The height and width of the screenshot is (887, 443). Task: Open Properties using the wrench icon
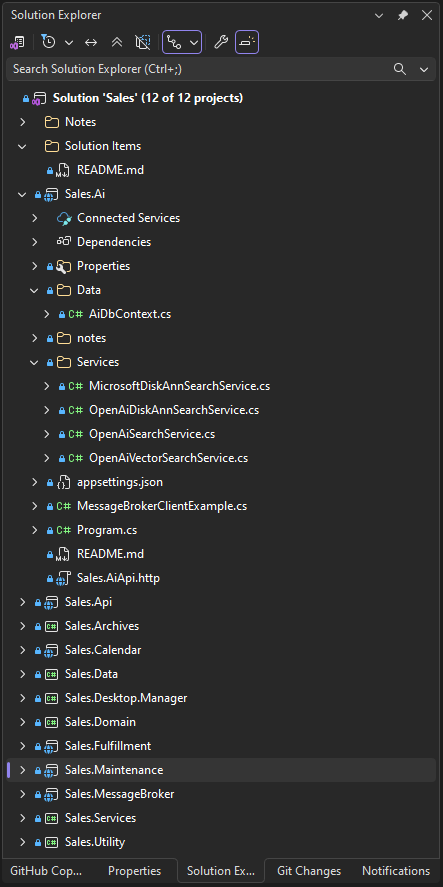tap(221, 42)
